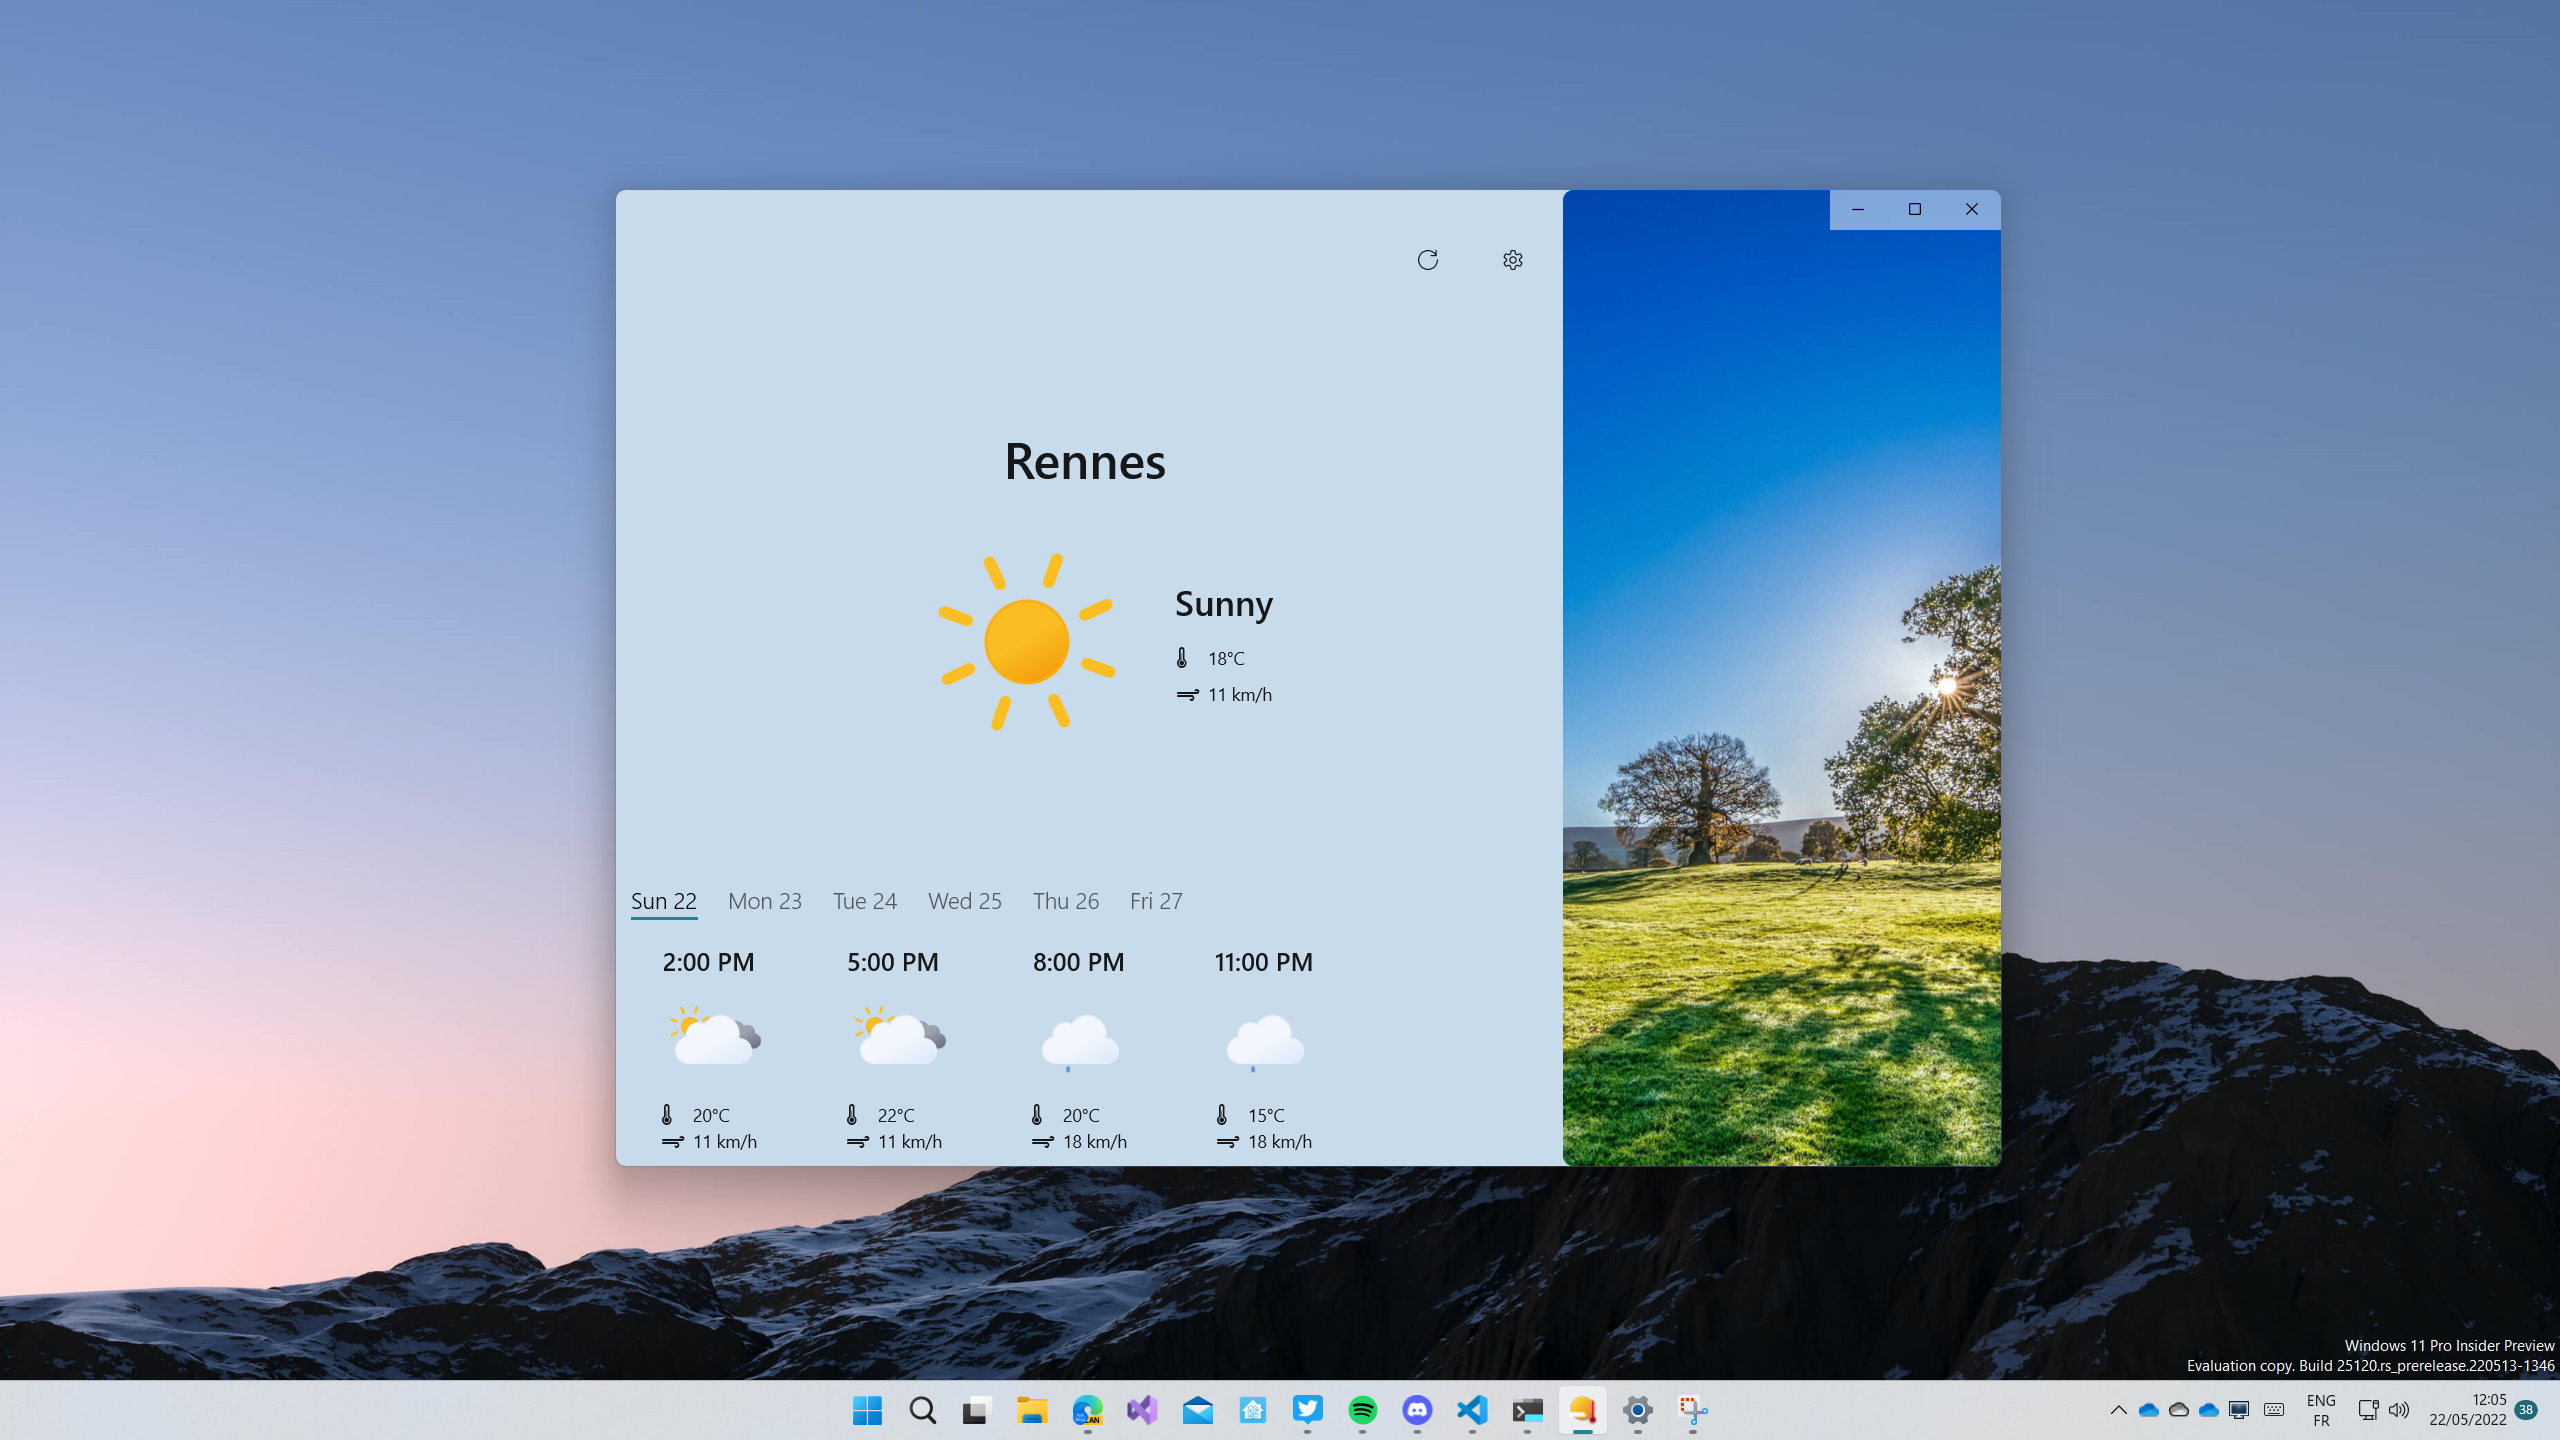2560x1440 pixels.
Task: Open Discord from the taskbar
Action: coord(1417,1410)
